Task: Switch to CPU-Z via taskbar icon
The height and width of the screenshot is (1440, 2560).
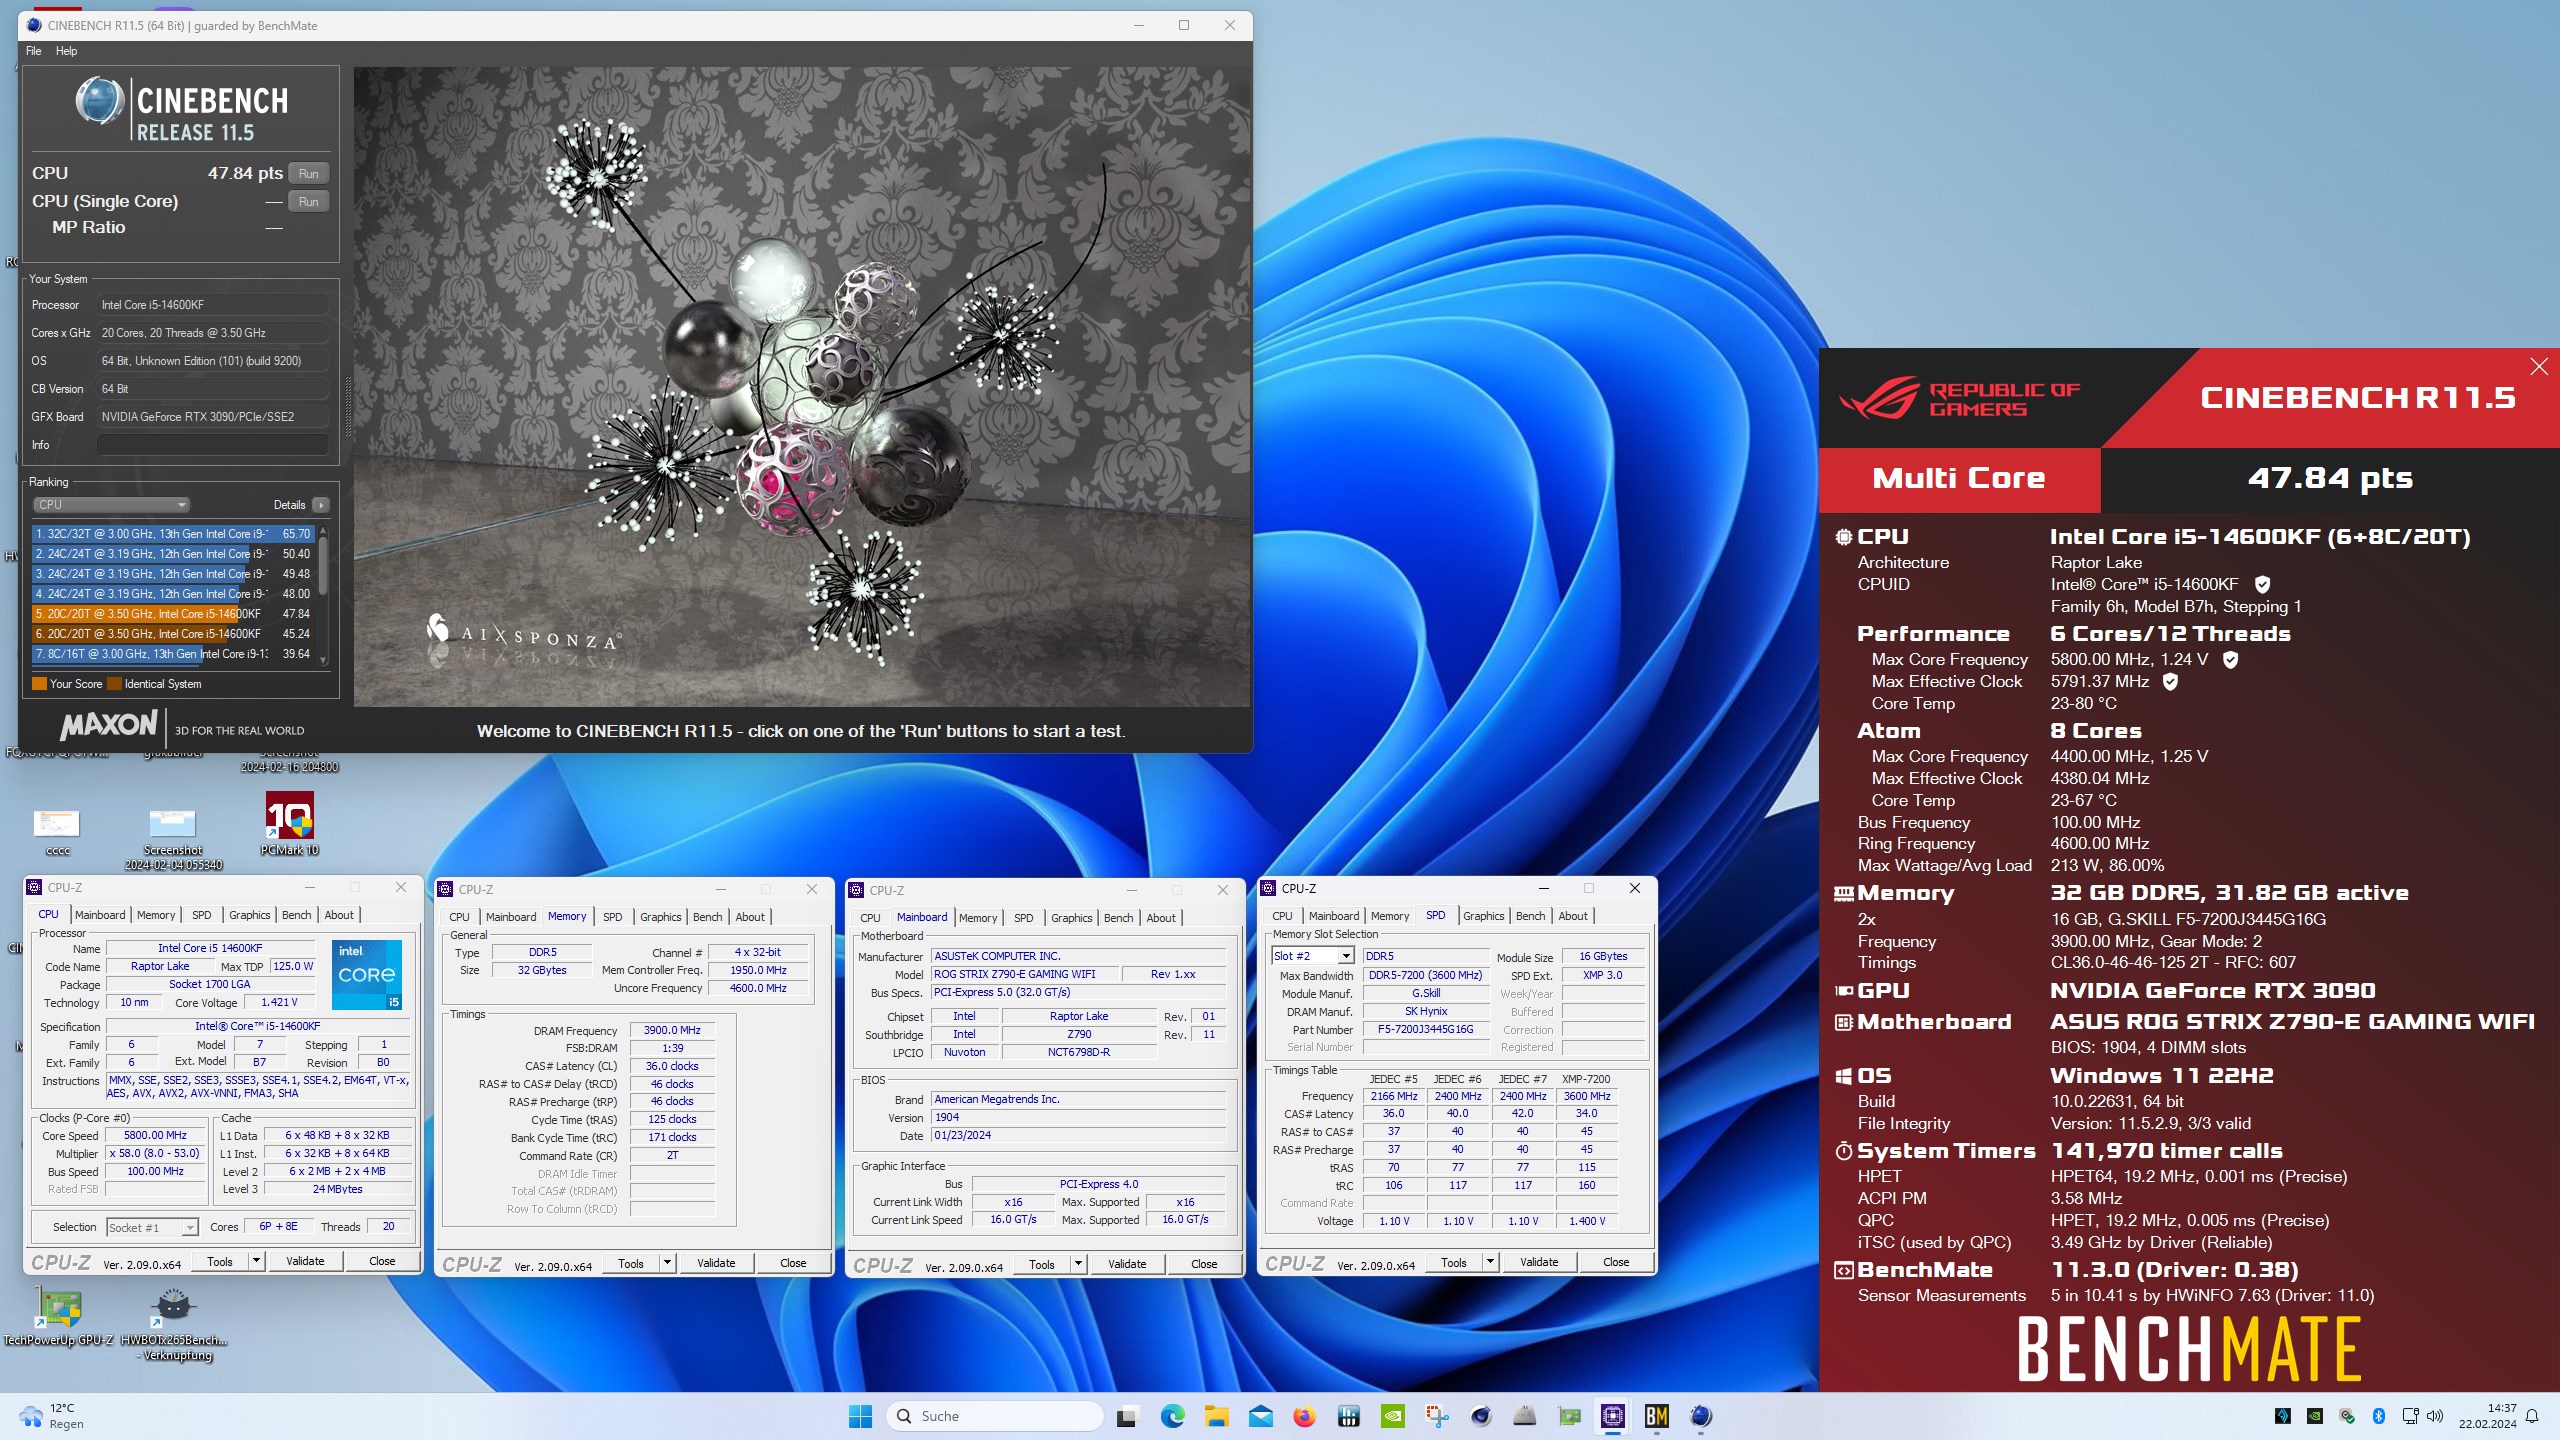Action: pos(1613,1416)
